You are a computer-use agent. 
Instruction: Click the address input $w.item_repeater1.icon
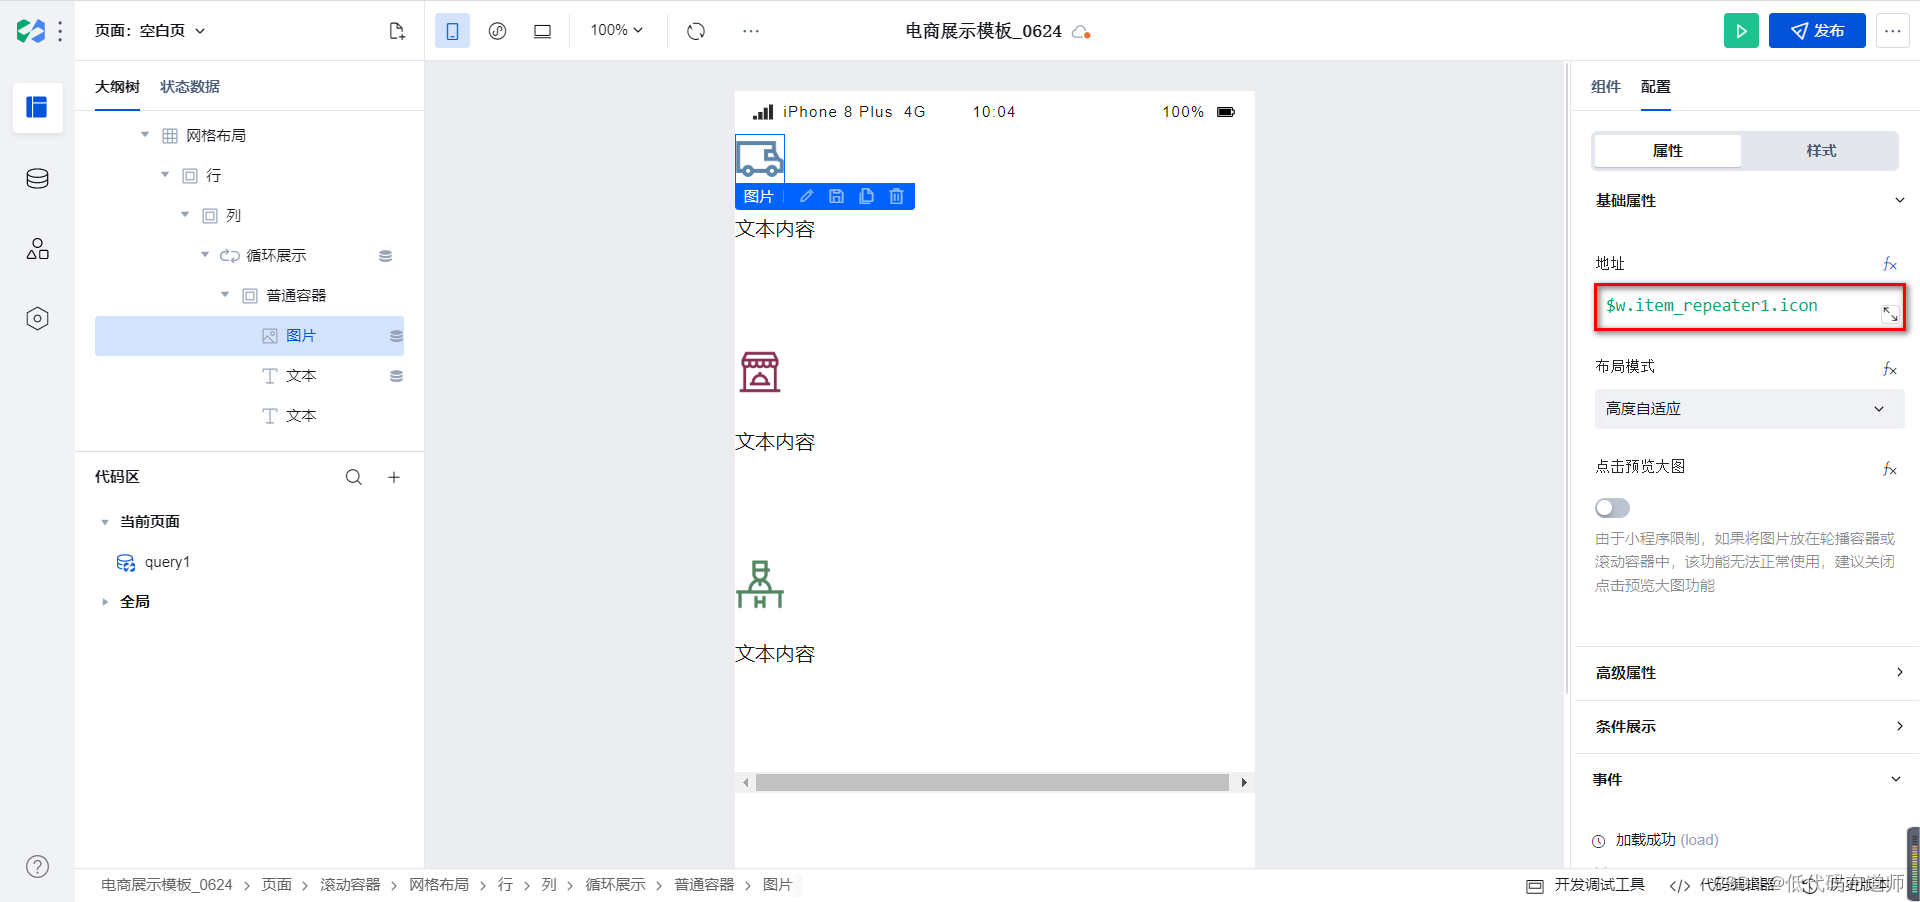(x=1749, y=307)
